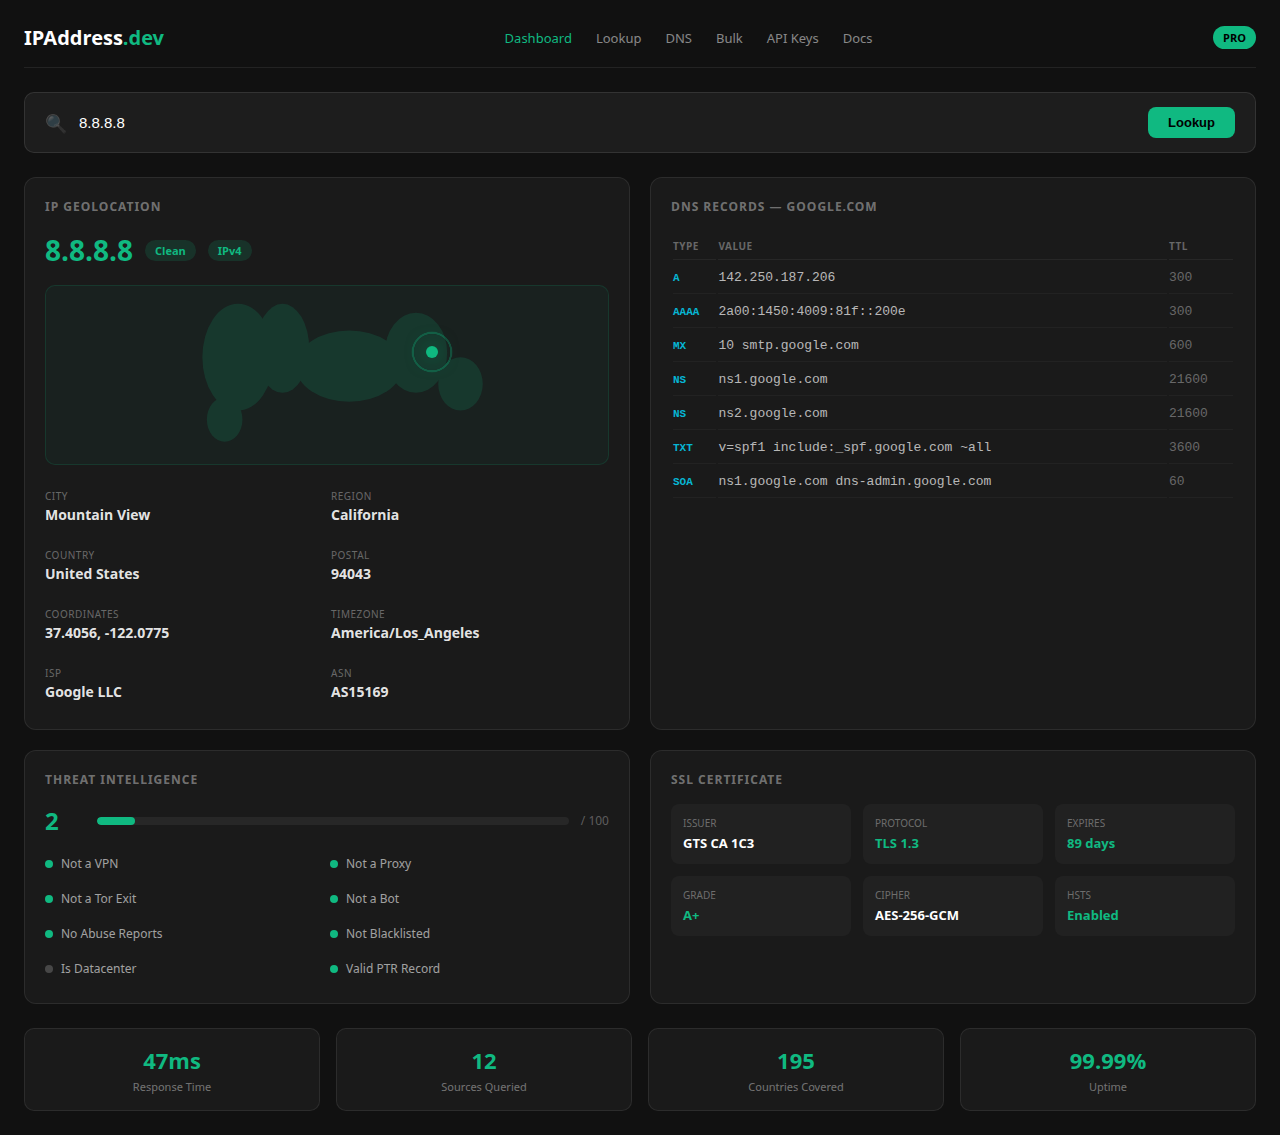
Task: Click inside the IP search input field
Action: [300, 122]
